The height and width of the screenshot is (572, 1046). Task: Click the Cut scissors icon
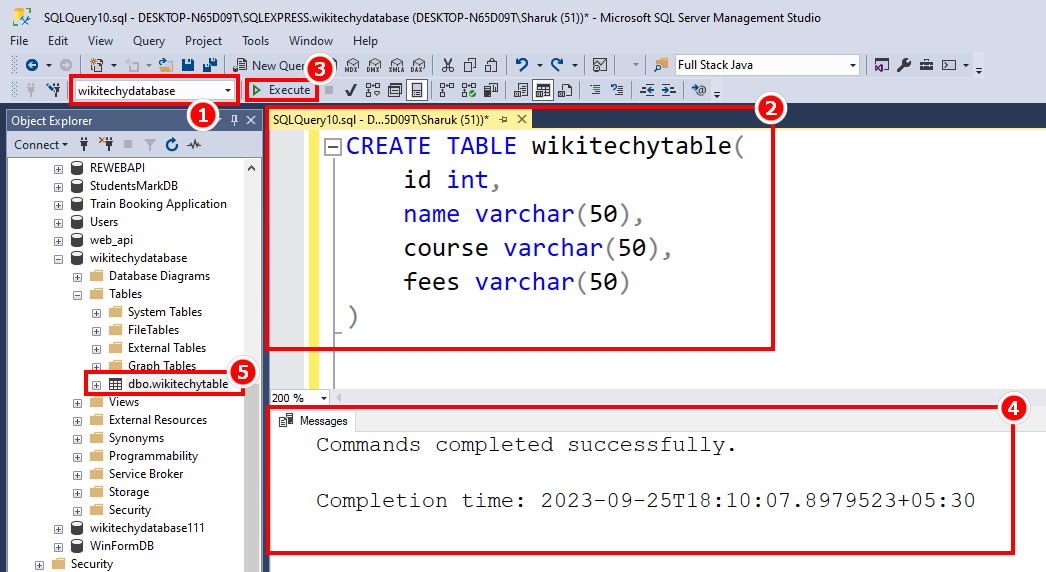tap(447, 65)
